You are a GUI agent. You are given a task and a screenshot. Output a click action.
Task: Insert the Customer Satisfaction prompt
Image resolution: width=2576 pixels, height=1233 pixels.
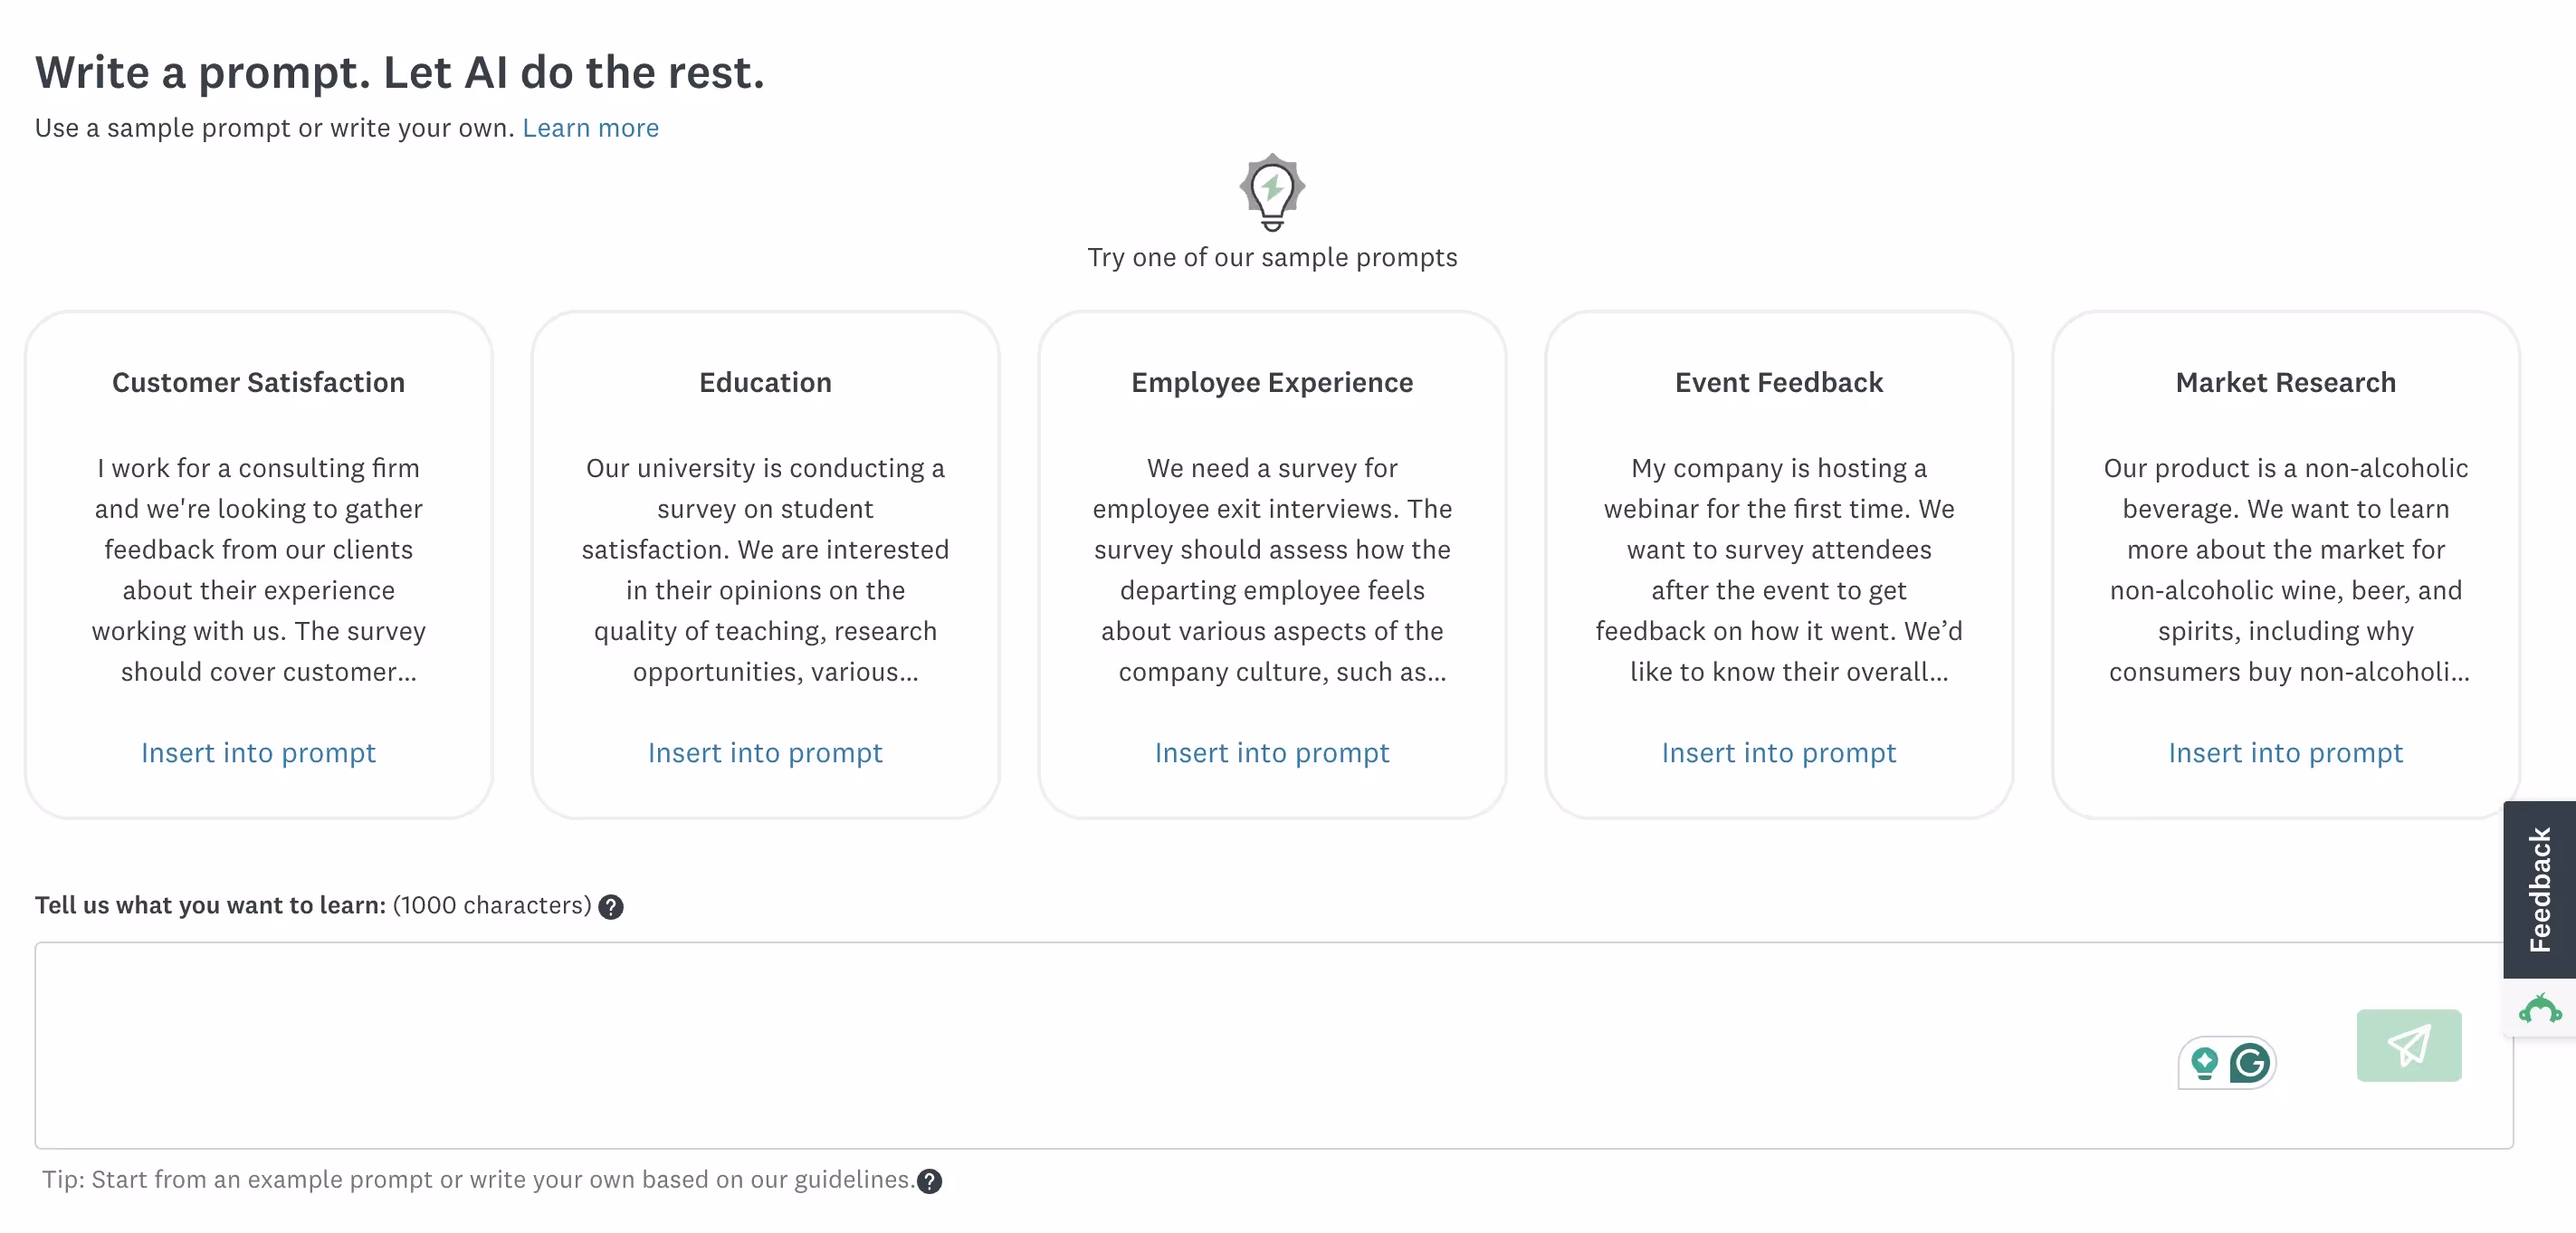point(258,753)
